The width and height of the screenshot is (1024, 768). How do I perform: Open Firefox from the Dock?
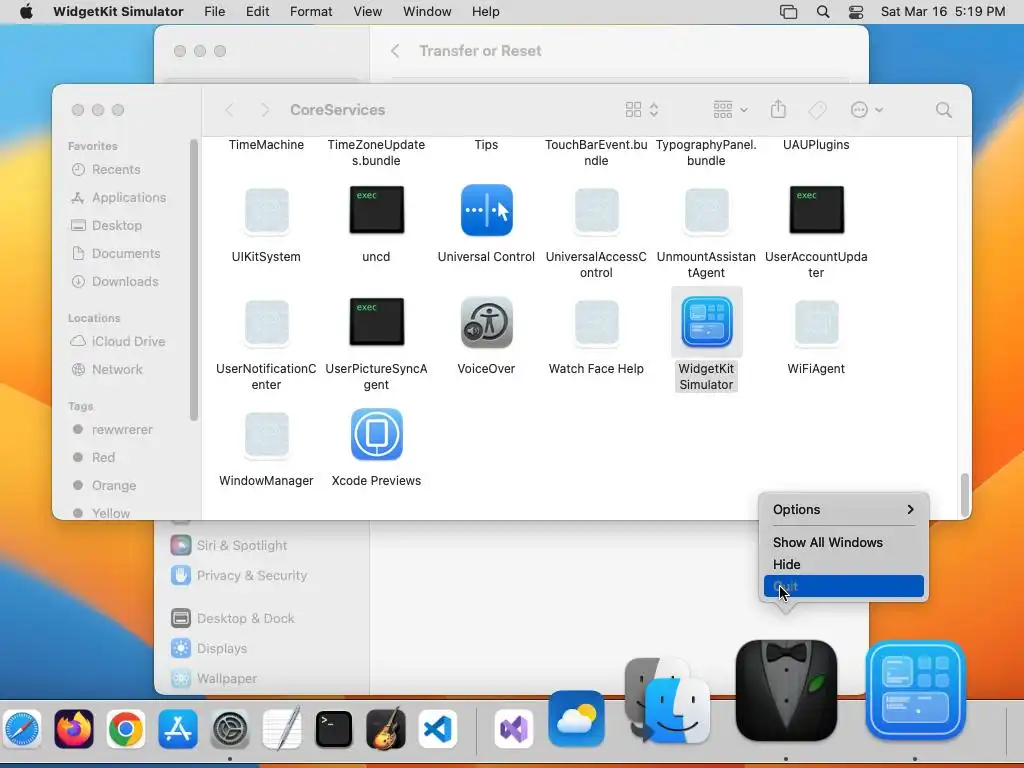pyautogui.click(x=74, y=729)
